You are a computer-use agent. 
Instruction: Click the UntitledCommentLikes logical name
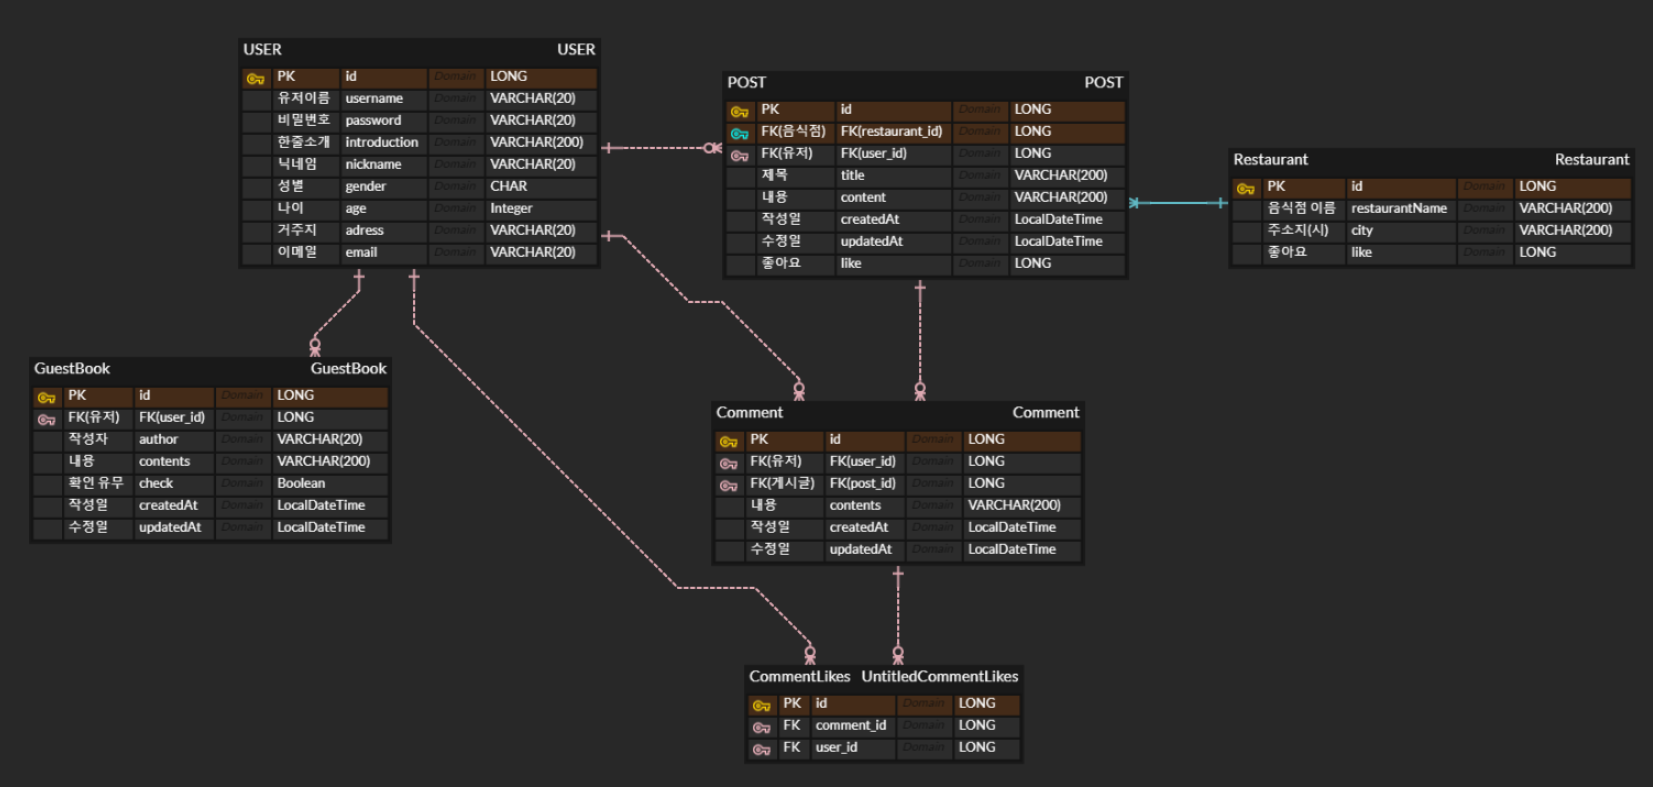pyautogui.click(x=939, y=676)
